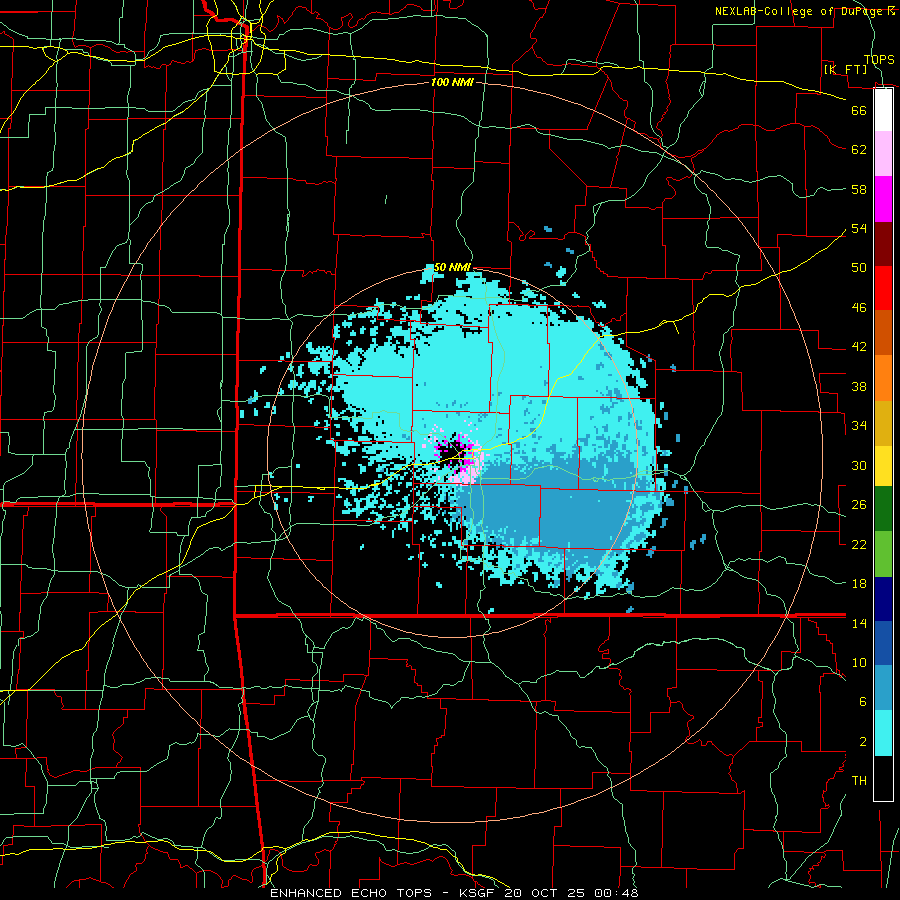Screen dimensions: 900x900
Task: Click the dark green 26 kft legend swatch
Action: point(883,508)
